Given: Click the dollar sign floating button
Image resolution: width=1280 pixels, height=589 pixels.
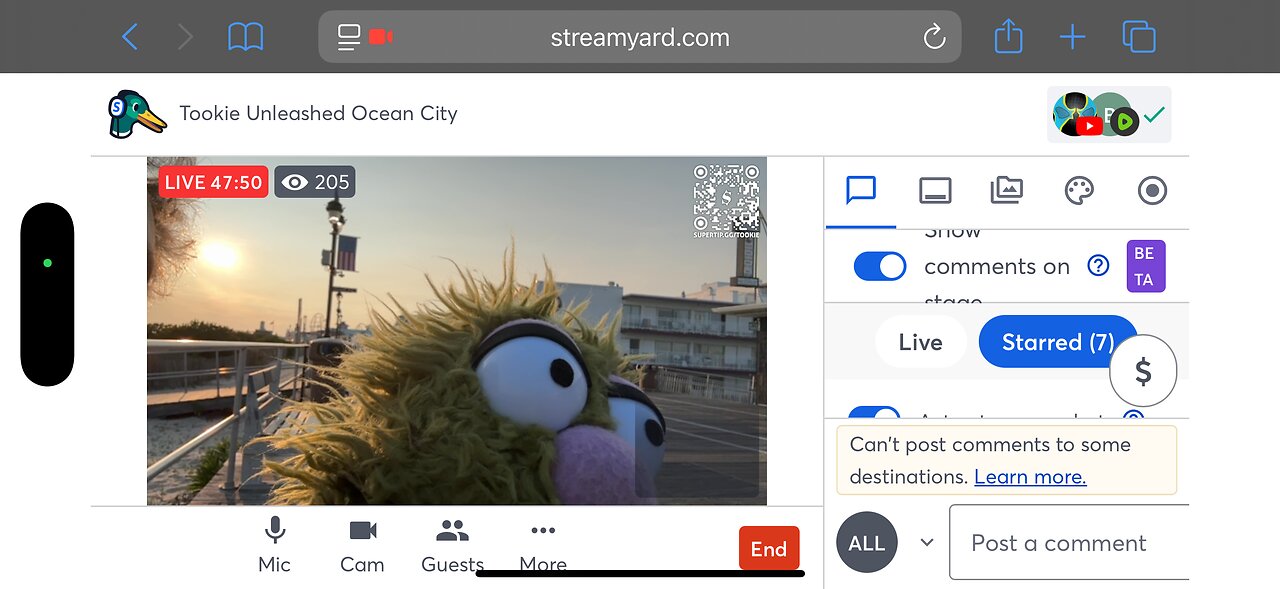Looking at the screenshot, I should point(1143,371).
